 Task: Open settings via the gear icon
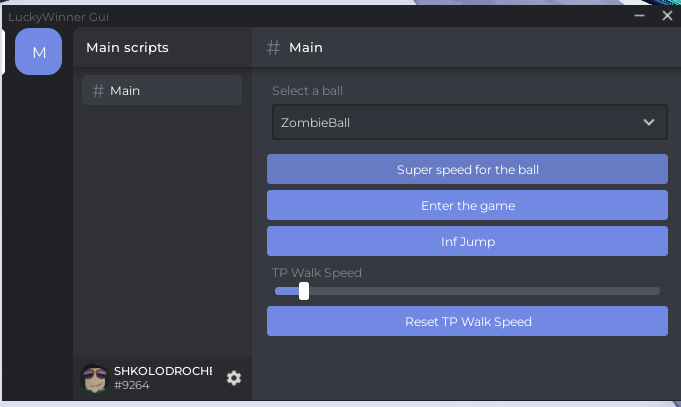[x=234, y=378]
